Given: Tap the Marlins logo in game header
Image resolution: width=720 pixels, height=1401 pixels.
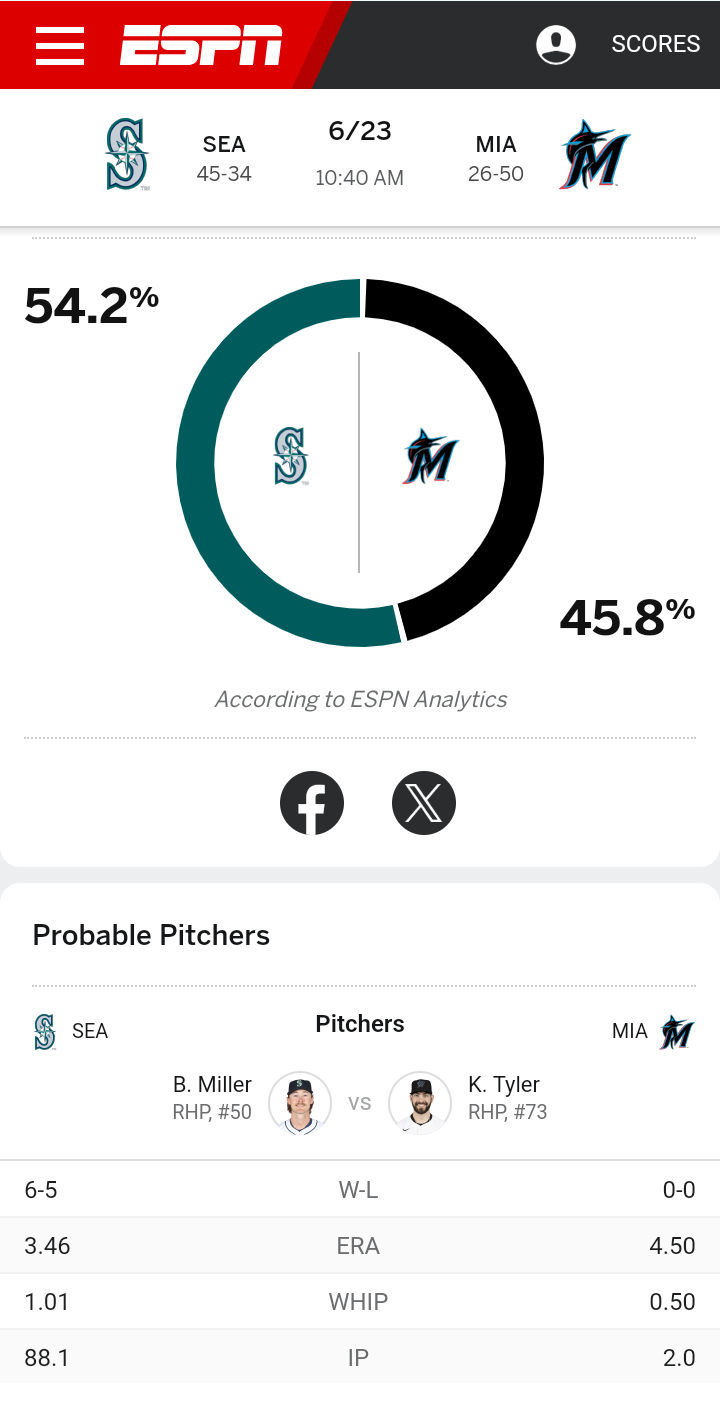Looking at the screenshot, I should pos(594,155).
